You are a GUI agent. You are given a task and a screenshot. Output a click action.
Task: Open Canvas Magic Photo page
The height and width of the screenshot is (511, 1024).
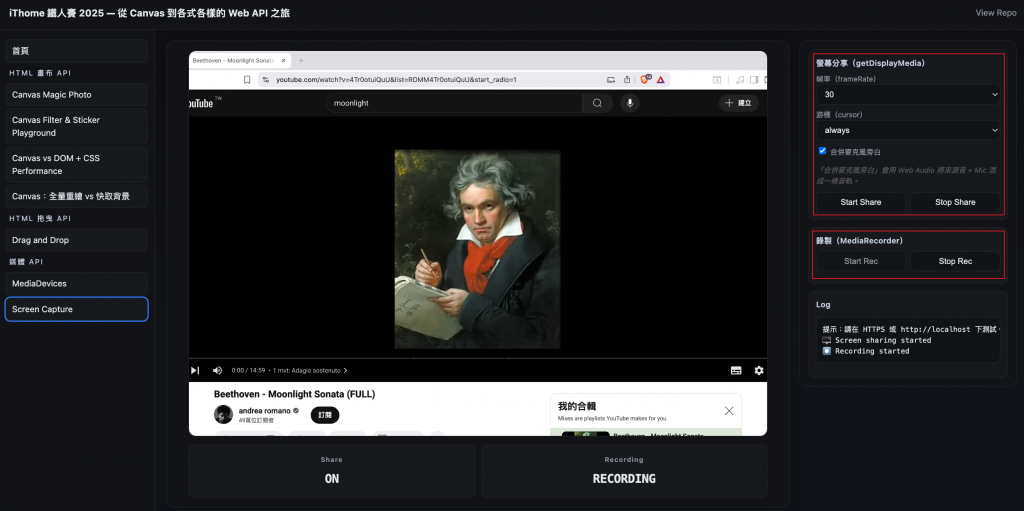tap(76, 95)
